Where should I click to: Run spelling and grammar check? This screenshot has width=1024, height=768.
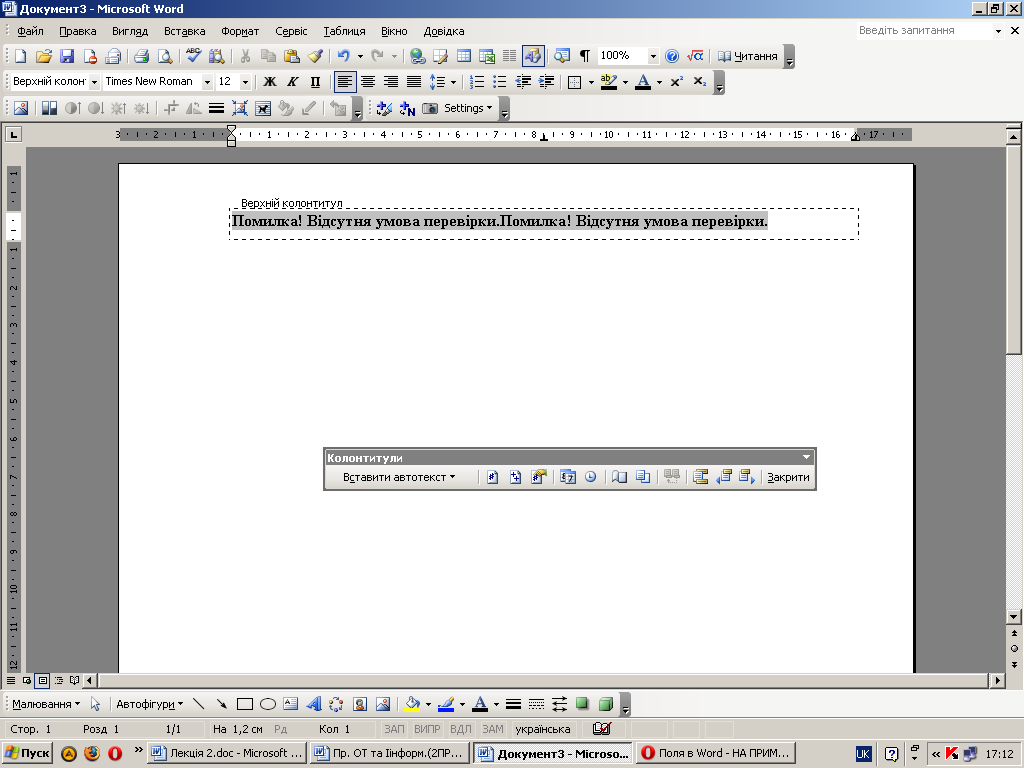coord(193,56)
